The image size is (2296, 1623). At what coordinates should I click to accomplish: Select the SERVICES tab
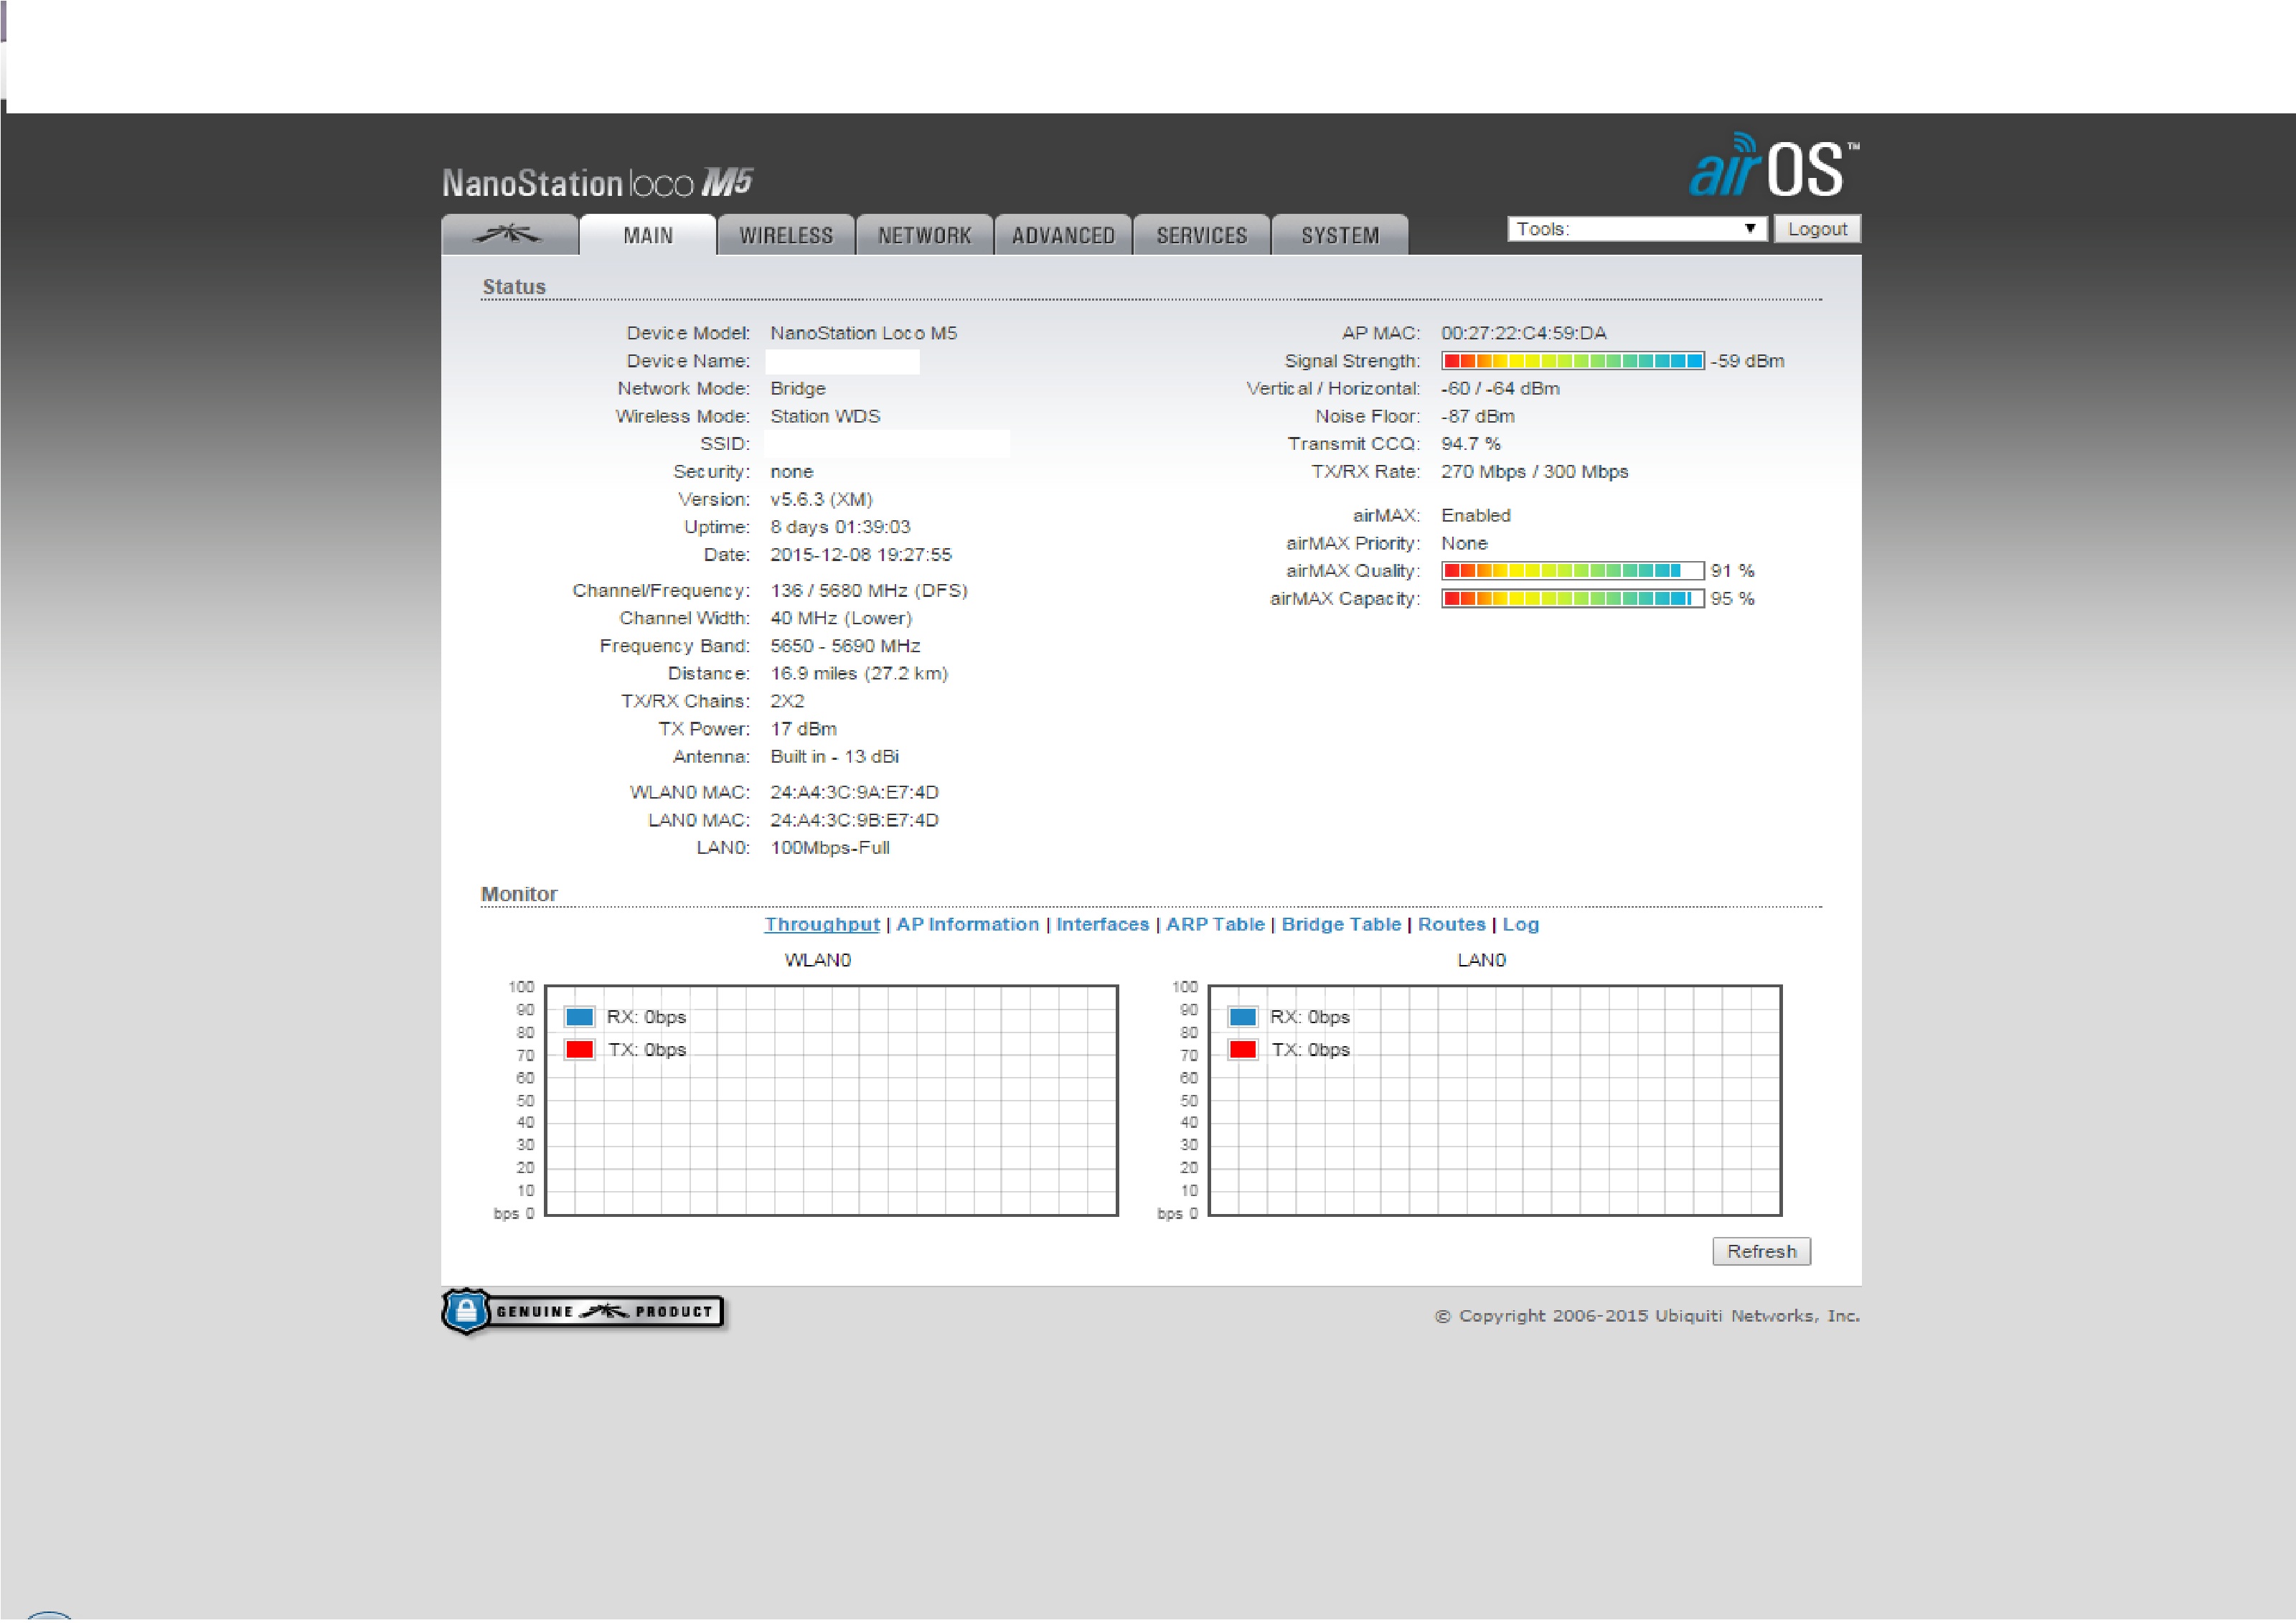[x=1202, y=236]
